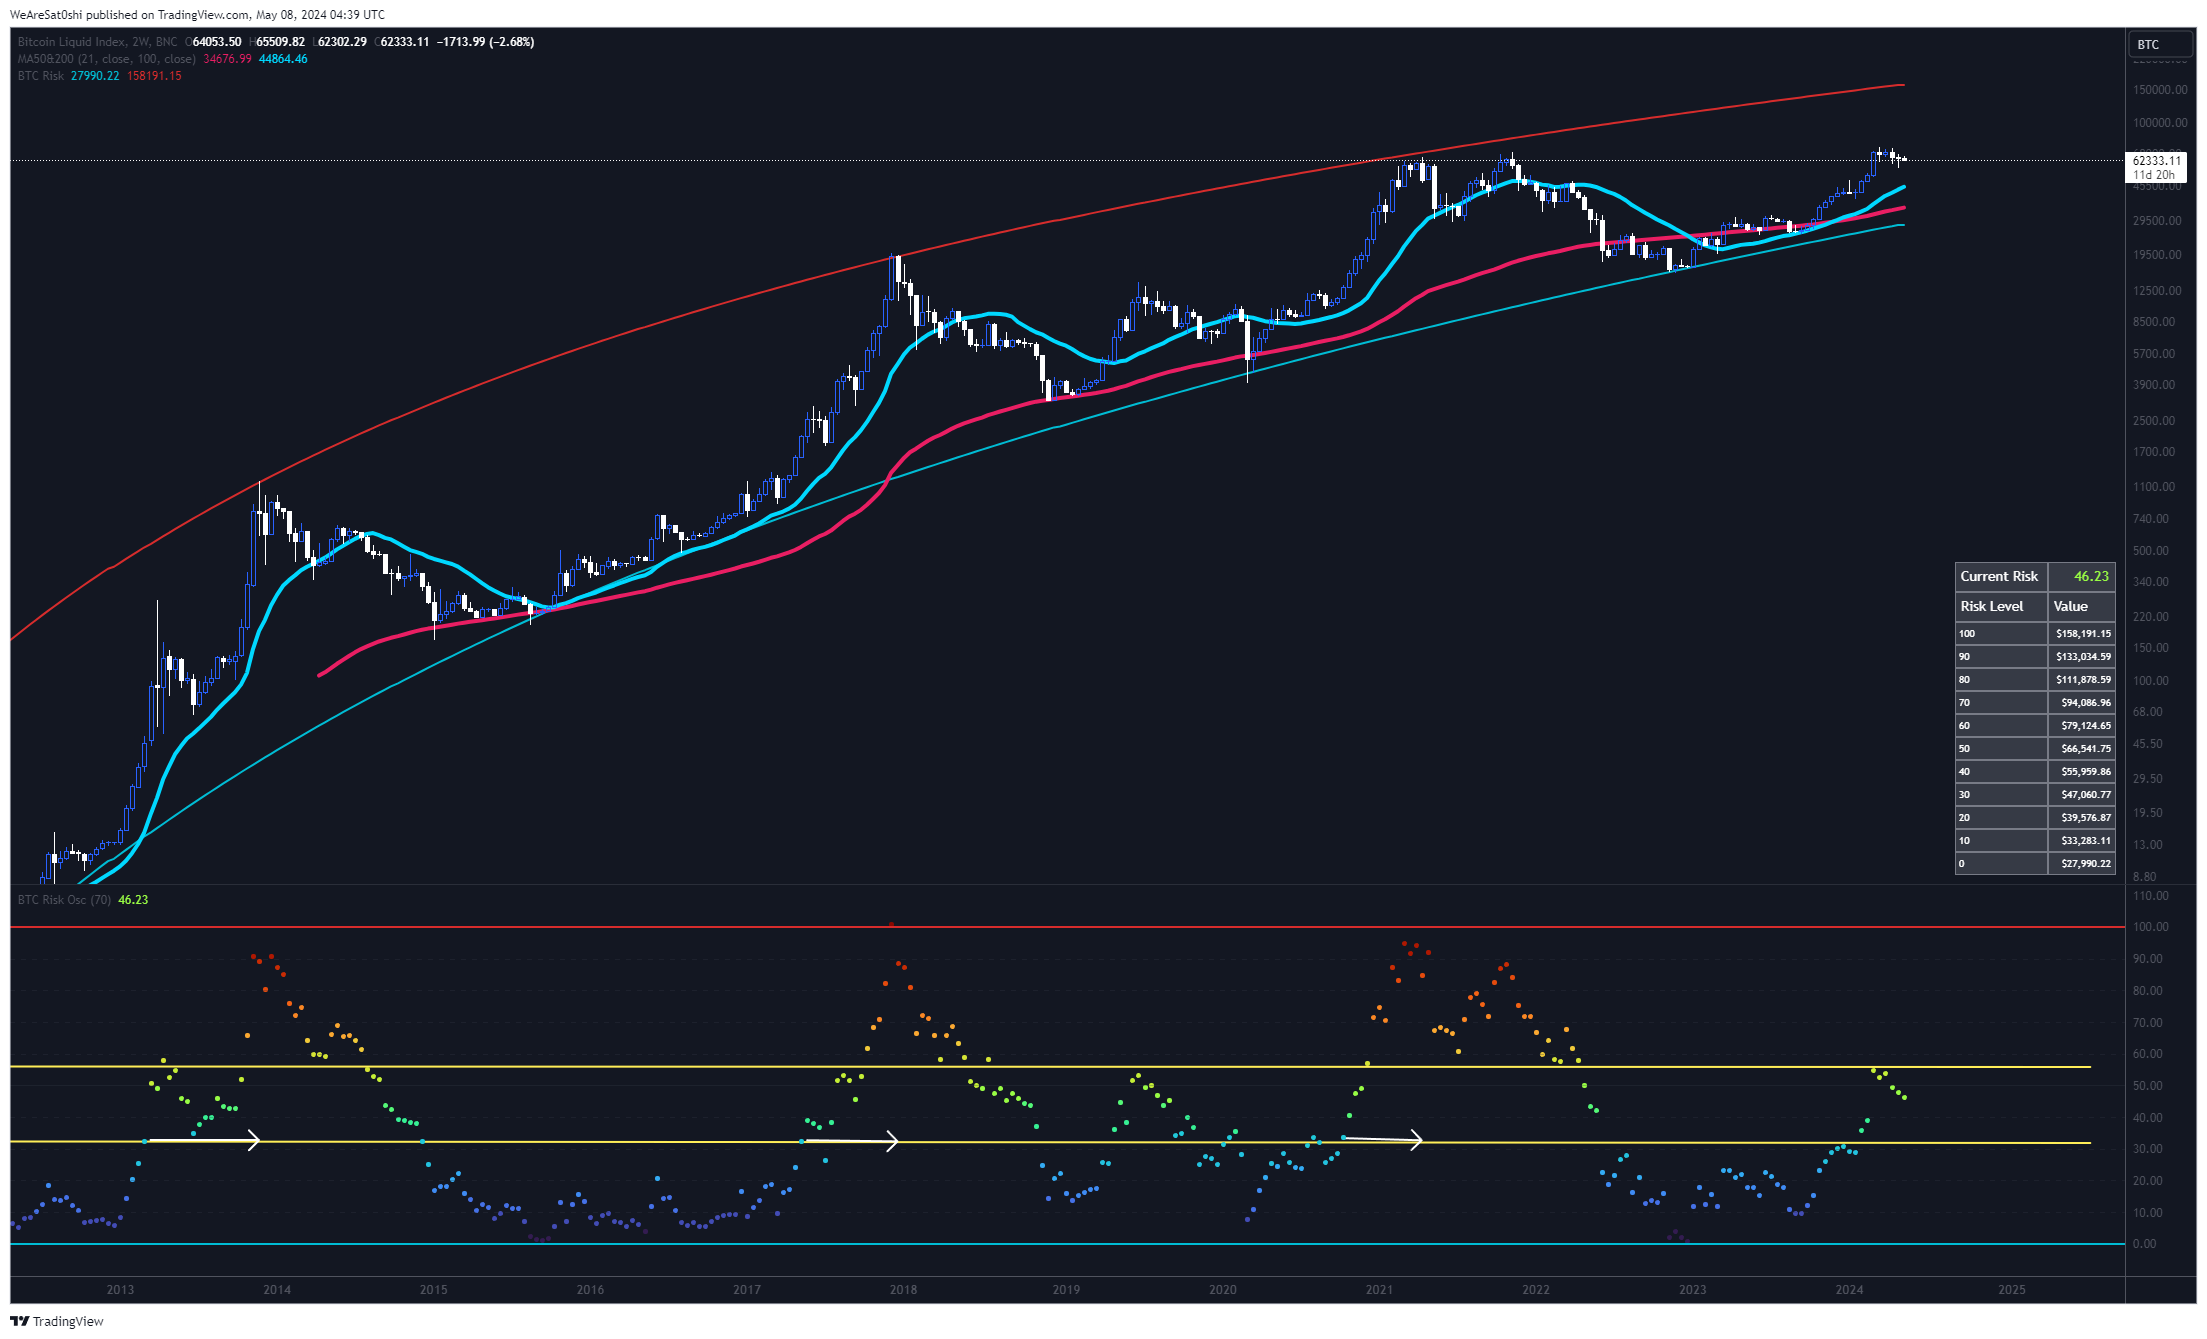Click the open value 64053.50 in the legend
2207x1339 pixels.
[x=216, y=42]
